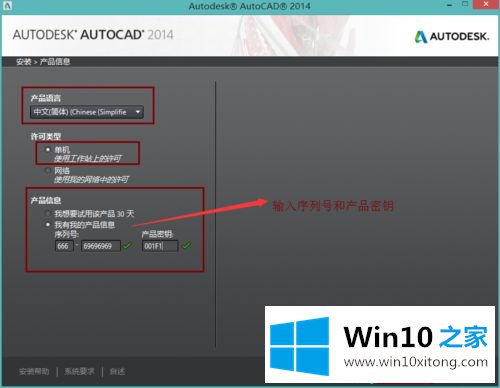Screen dimensions: 500x388
Task: Click the serial number prefix field 666
Action: [x=64, y=246]
